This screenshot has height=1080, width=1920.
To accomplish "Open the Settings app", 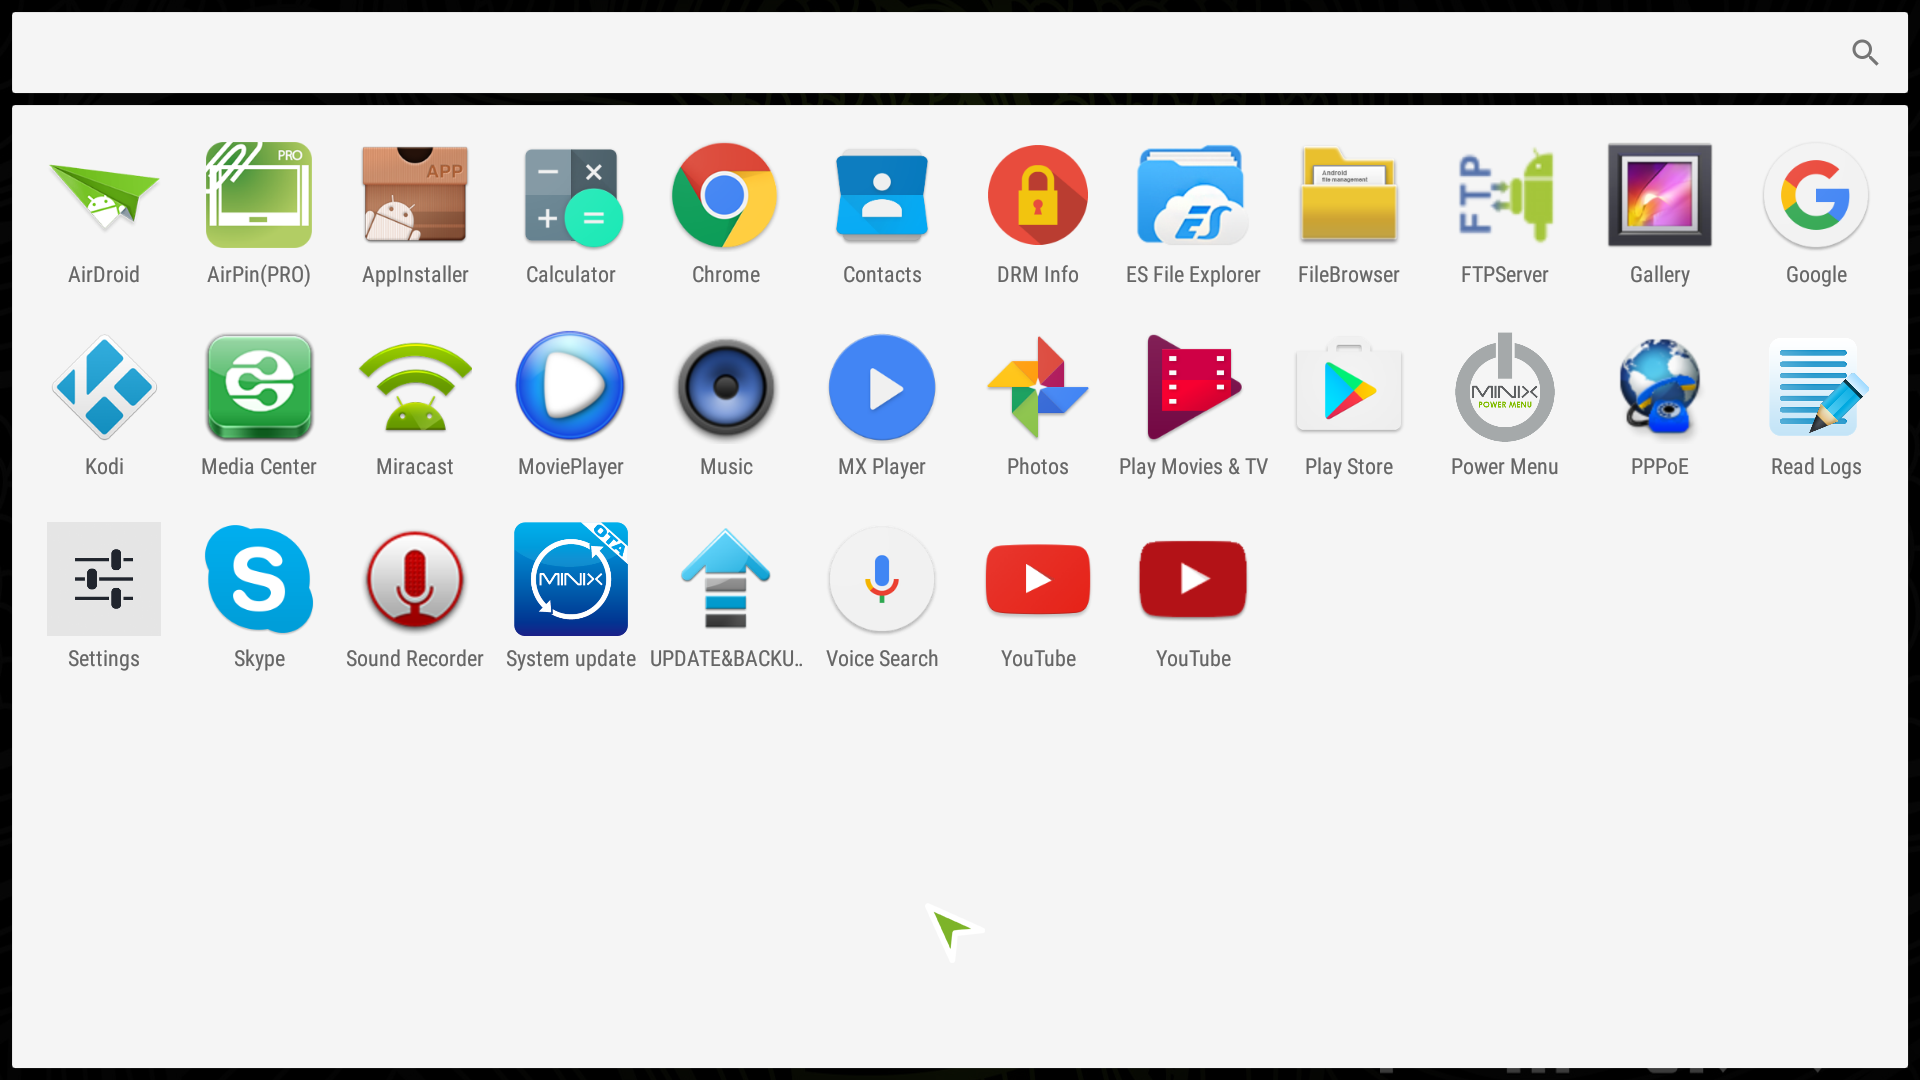I will click(x=104, y=579).
